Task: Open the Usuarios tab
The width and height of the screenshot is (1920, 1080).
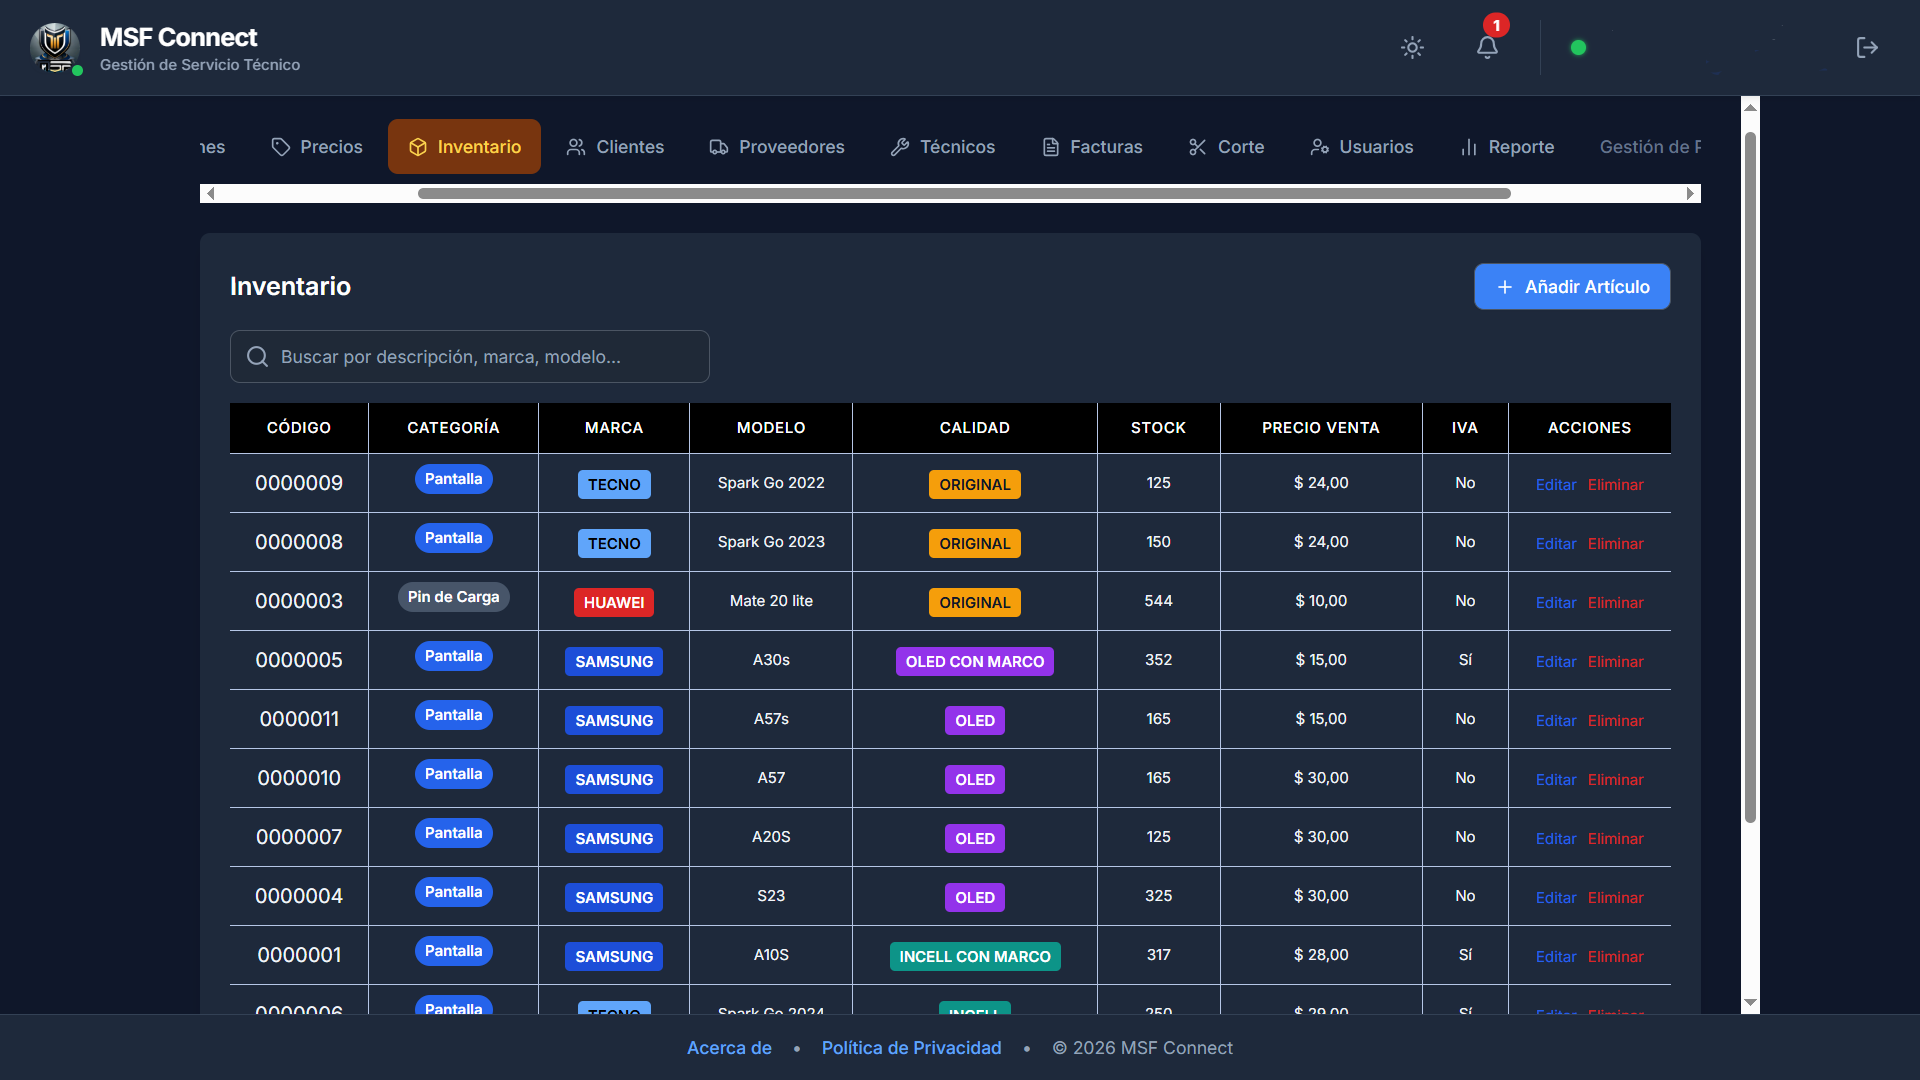Action: point(1362,147)
